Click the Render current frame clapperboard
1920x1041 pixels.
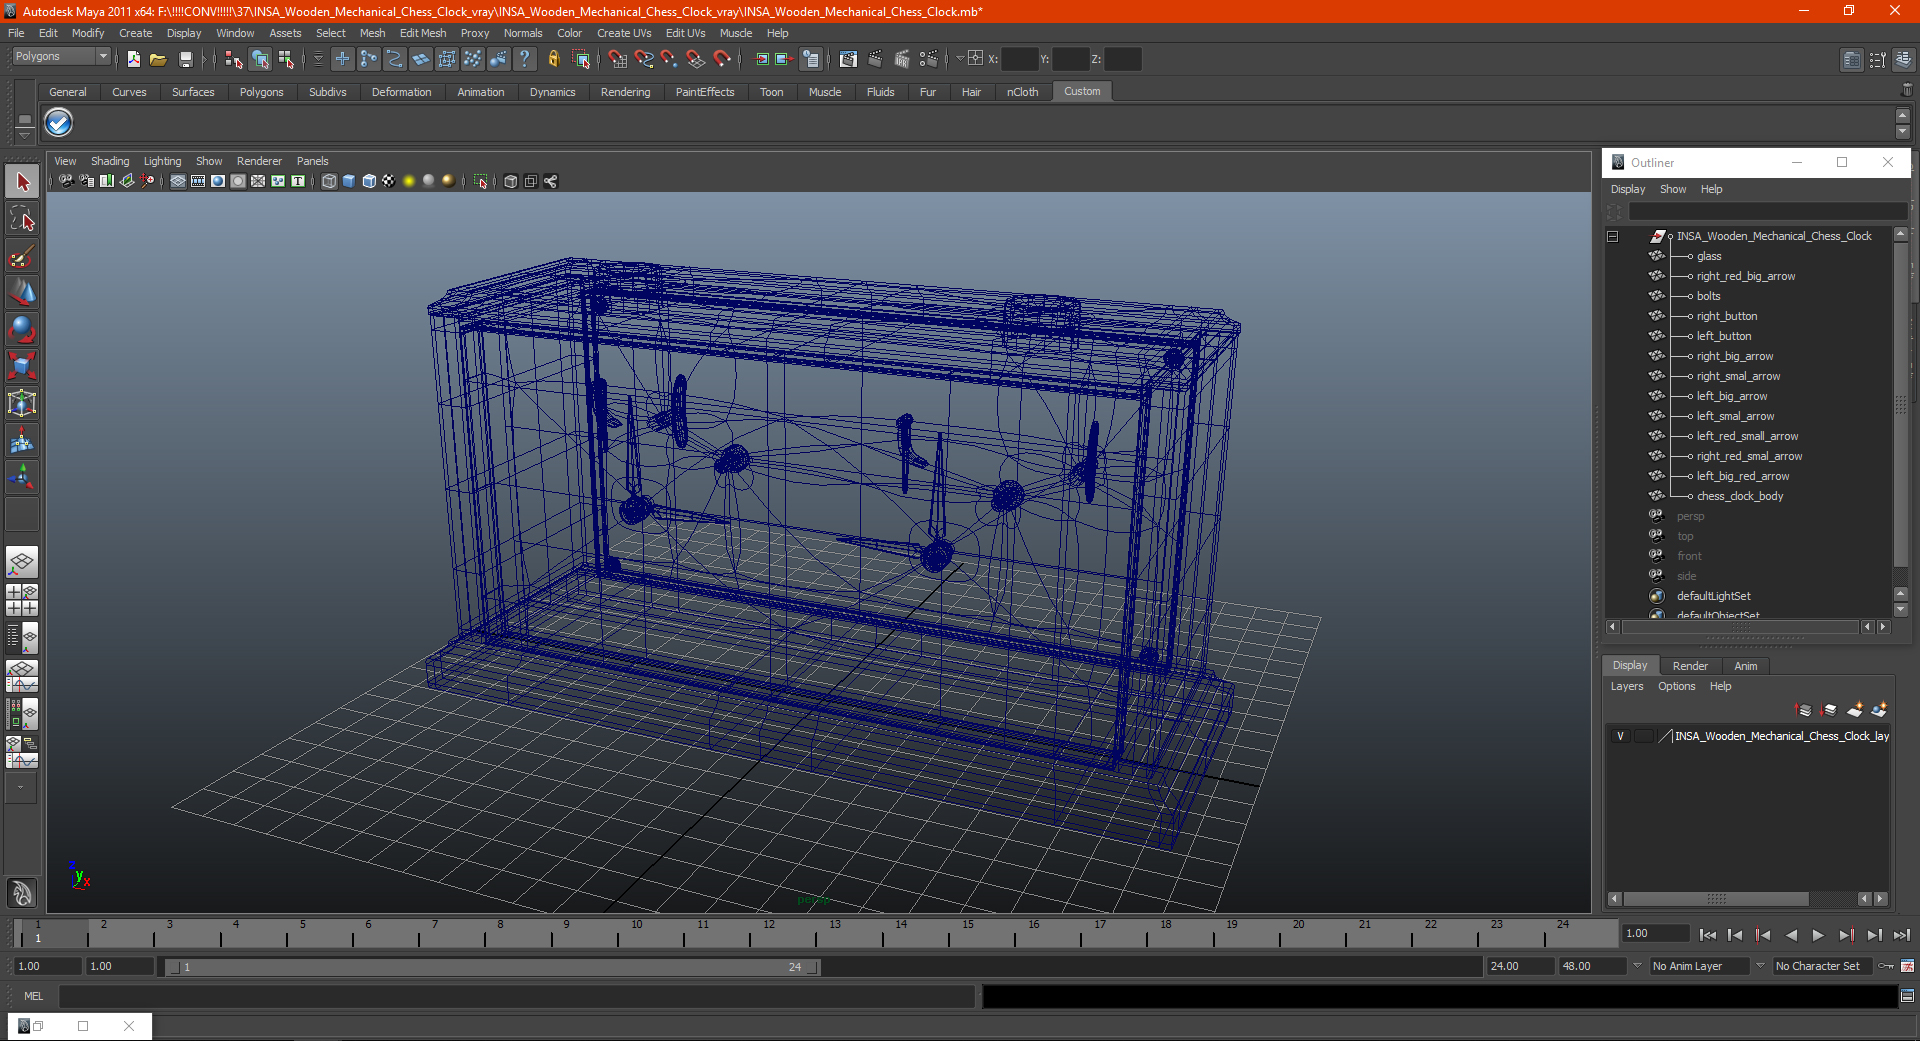tap(874, 59)
